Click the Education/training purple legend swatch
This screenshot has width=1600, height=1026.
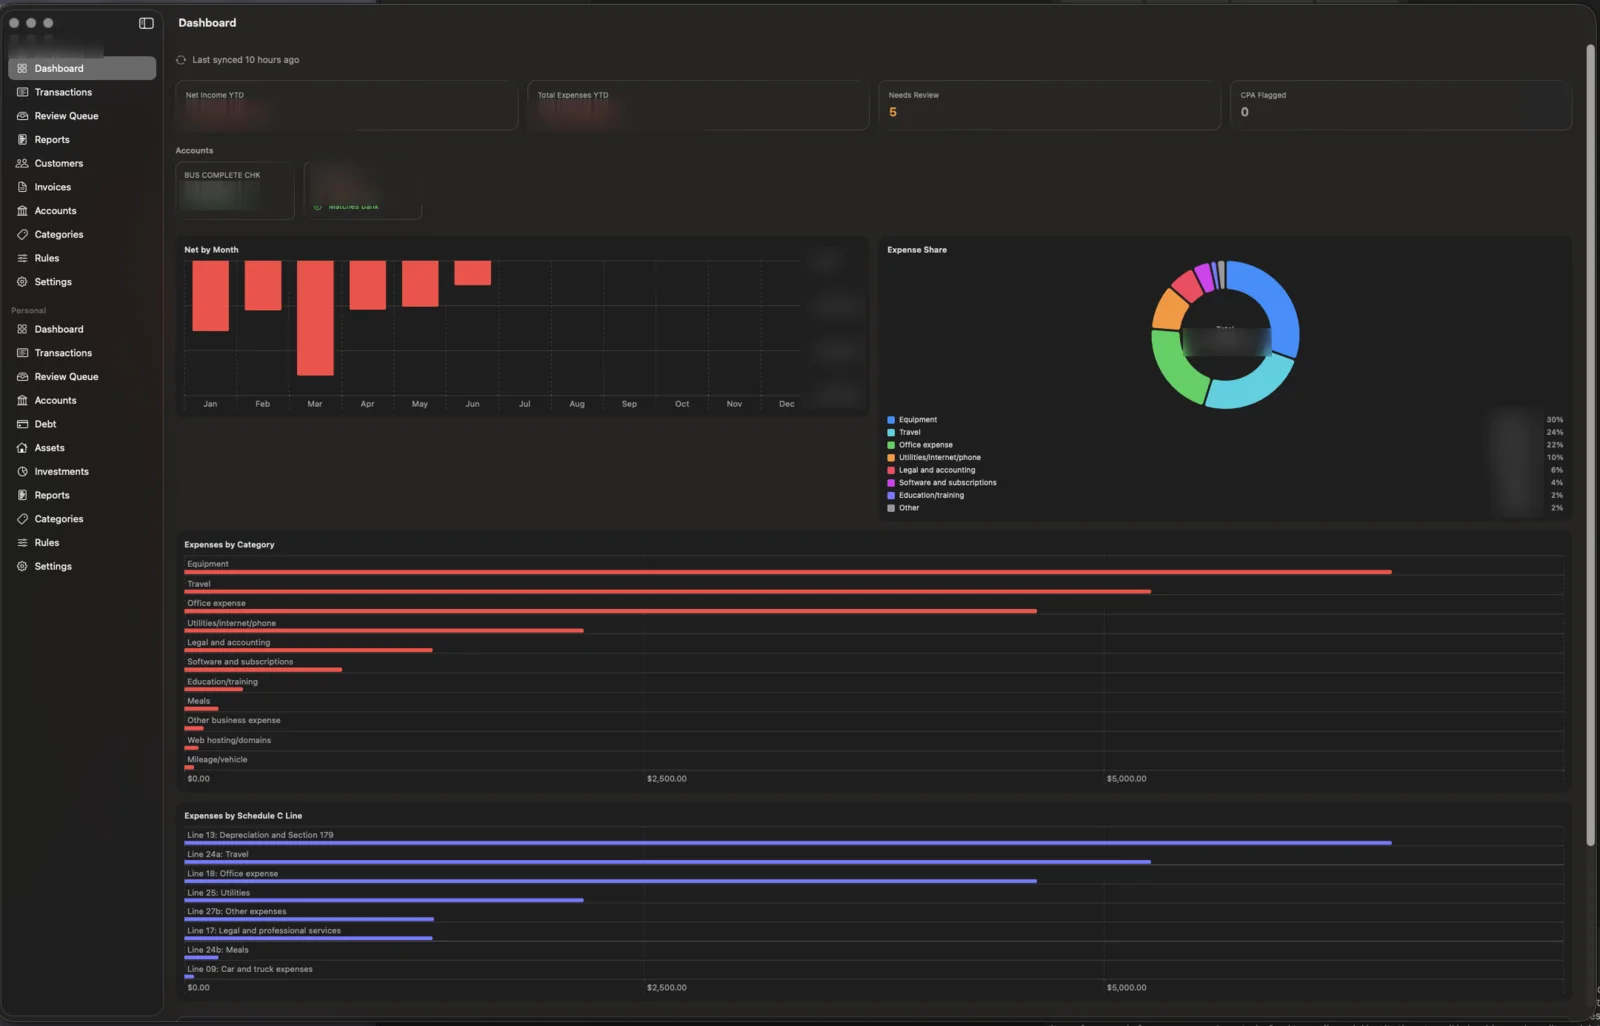pos(891,495)
